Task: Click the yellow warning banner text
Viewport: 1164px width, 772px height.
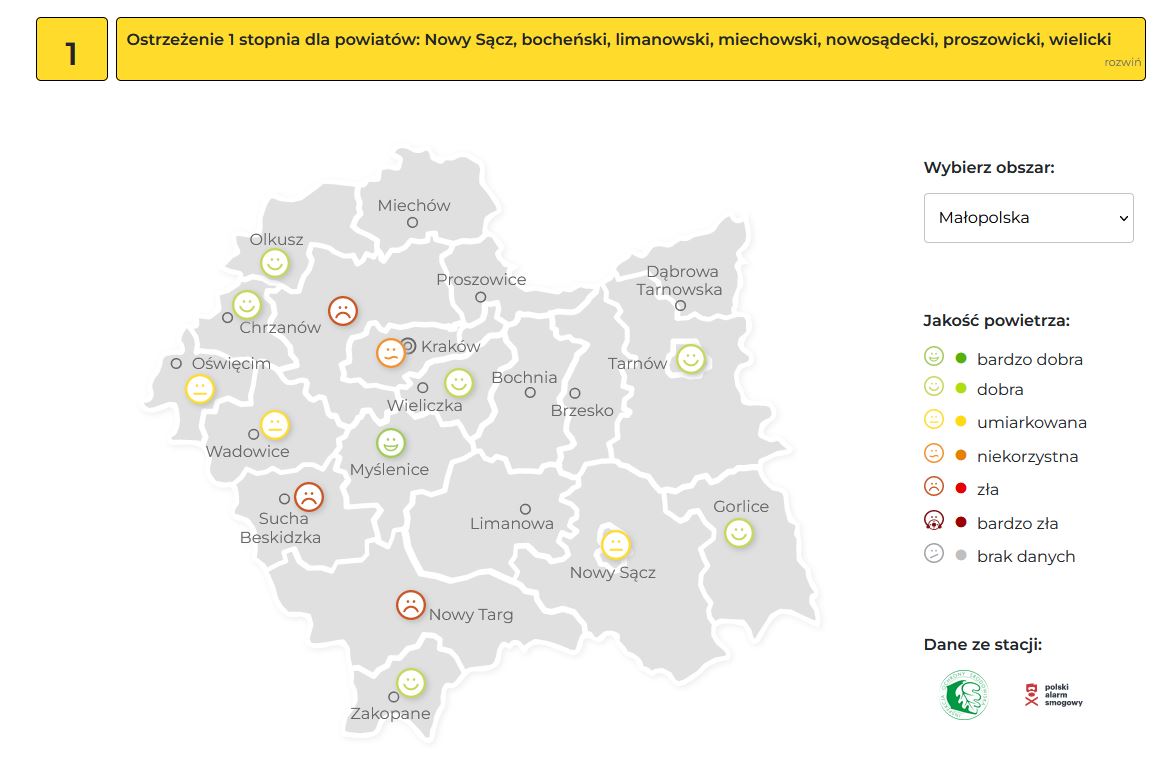Action: (x=618, y=40)
